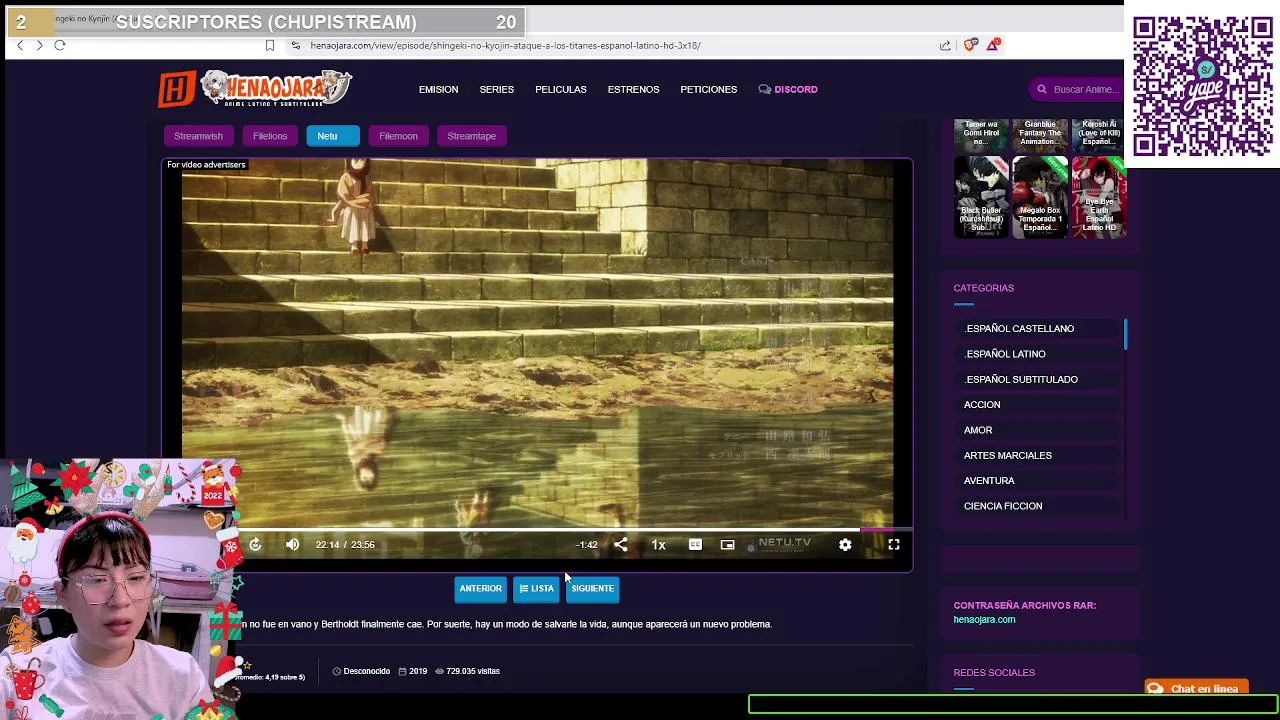Open the Black Bullet thumbnail

pos(981,197)
